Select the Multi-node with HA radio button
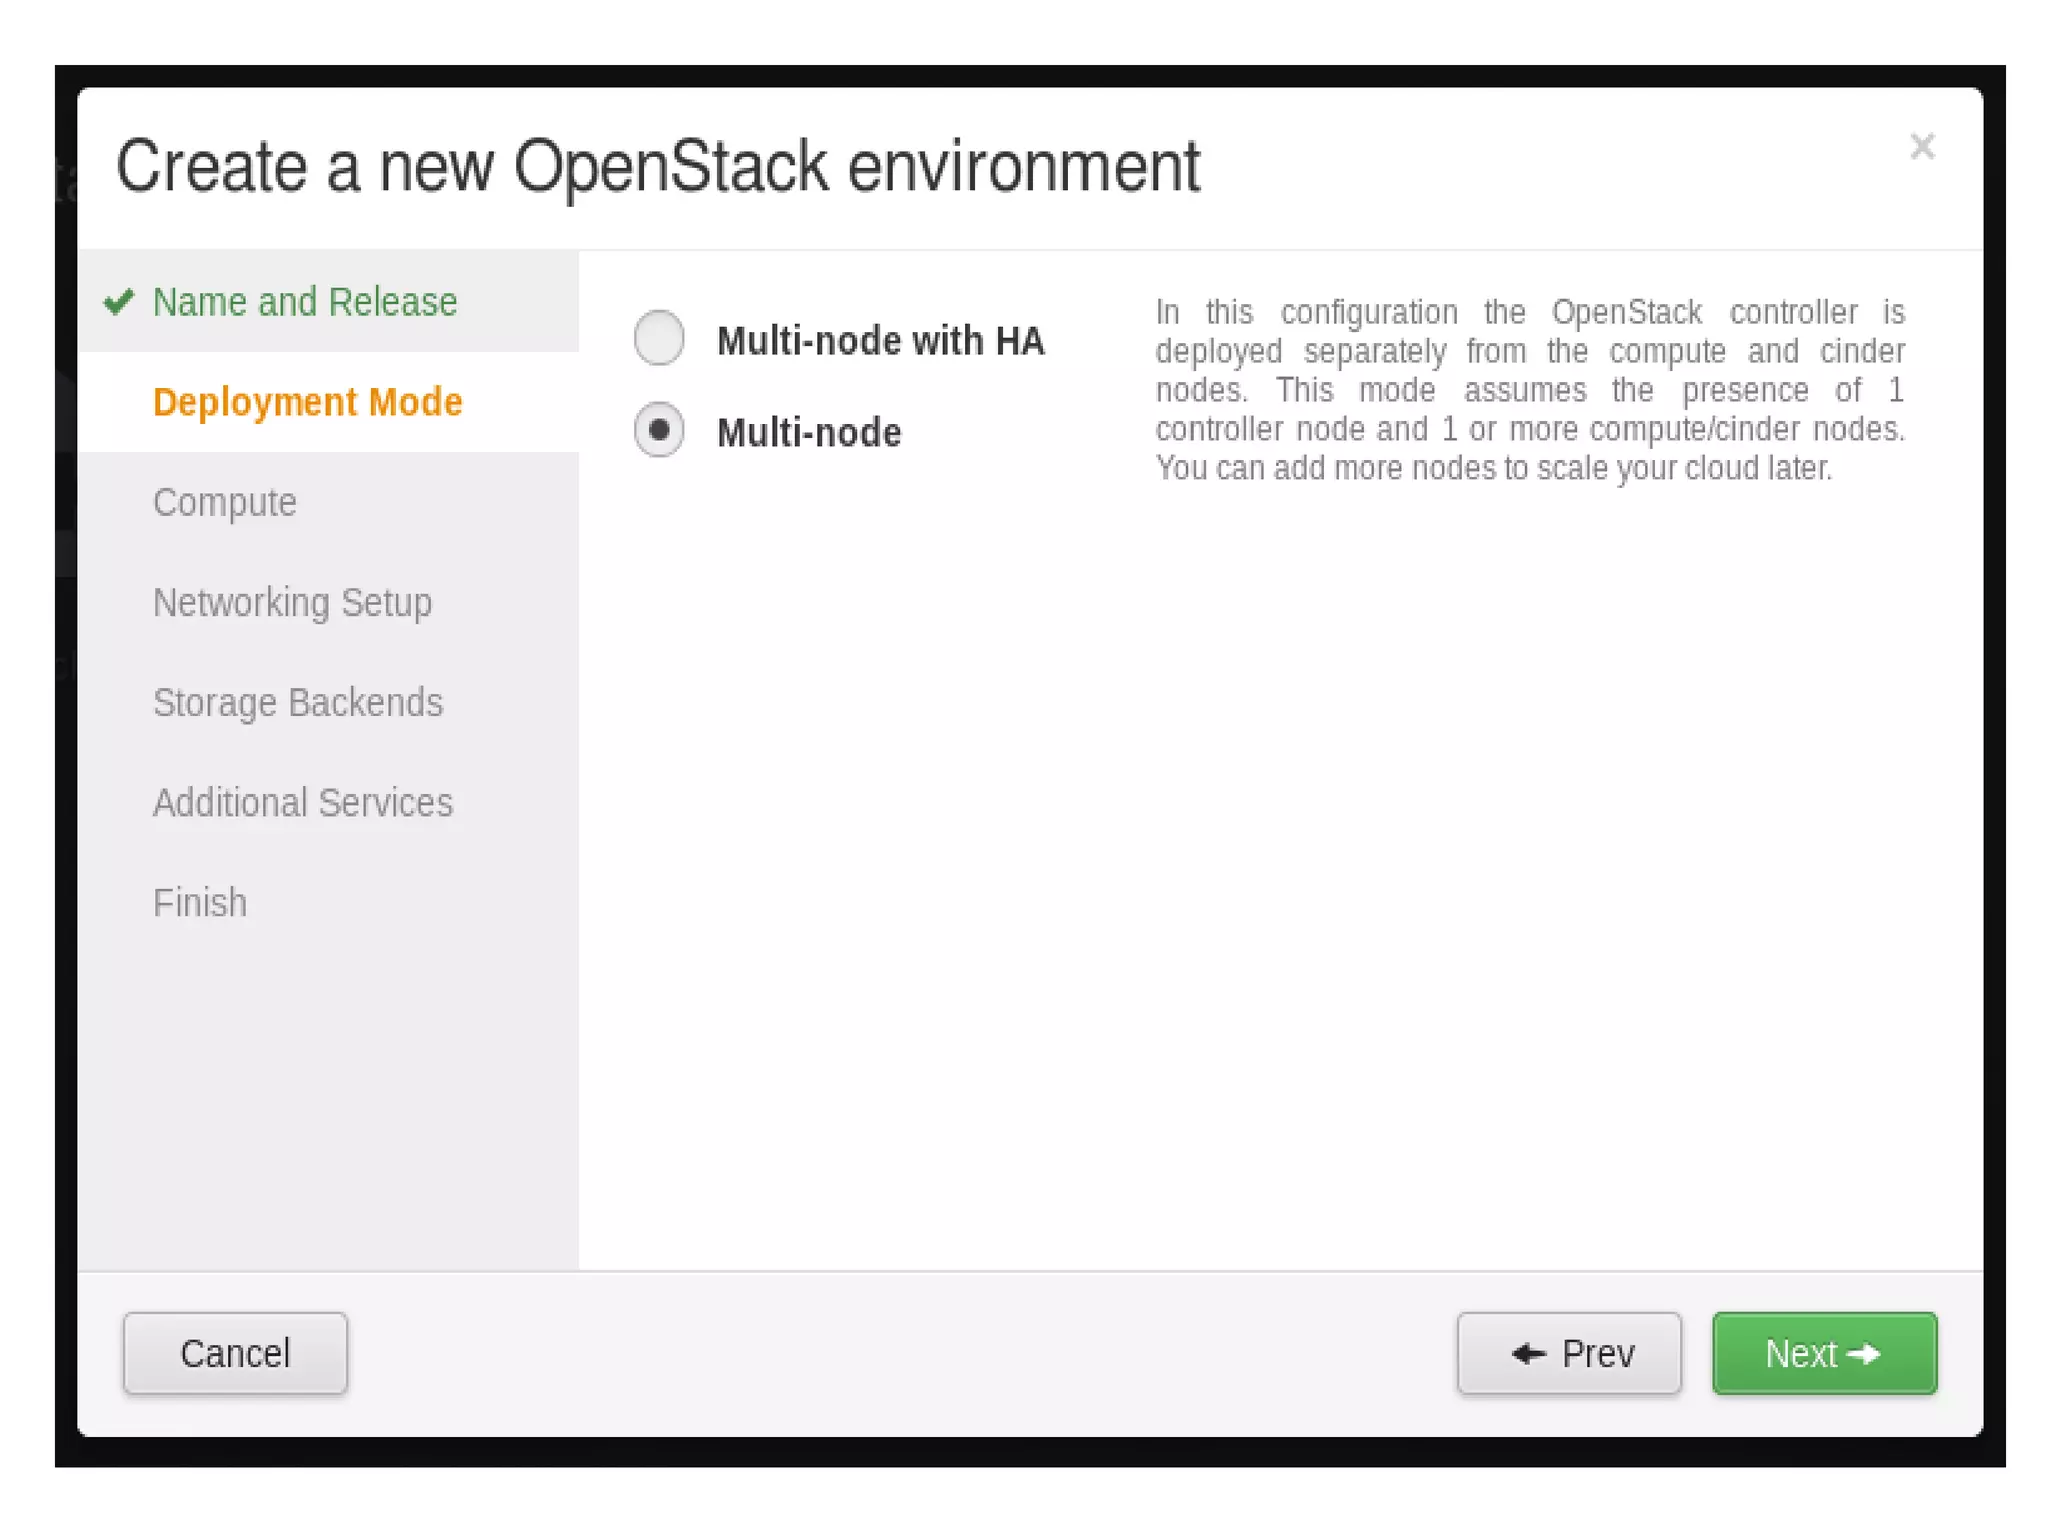 (659, 338)
